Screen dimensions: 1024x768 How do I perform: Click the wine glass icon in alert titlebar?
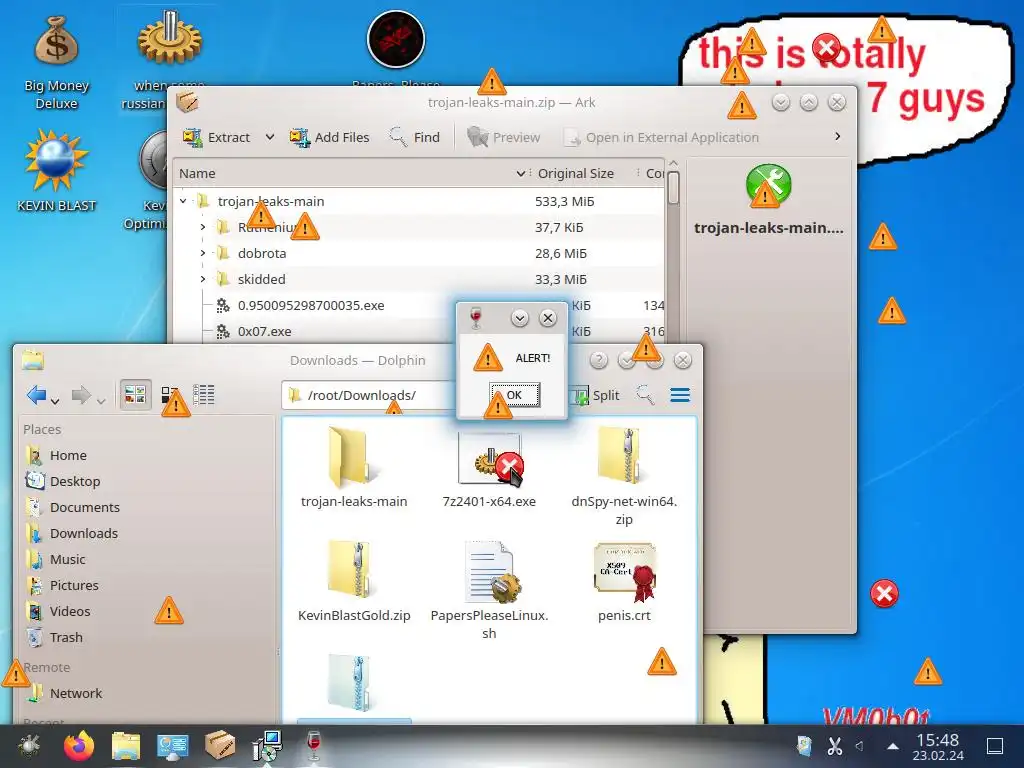point(475,318)
